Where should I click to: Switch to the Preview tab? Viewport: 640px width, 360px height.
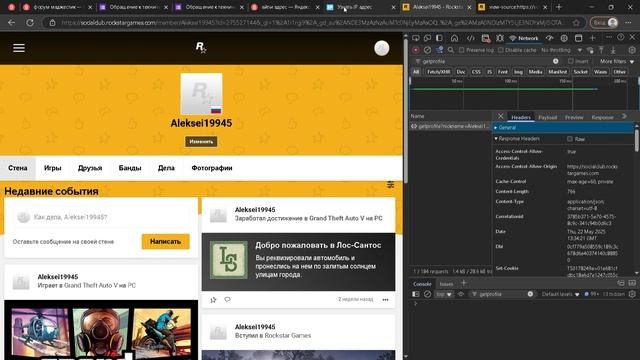[x=574, y=117]
